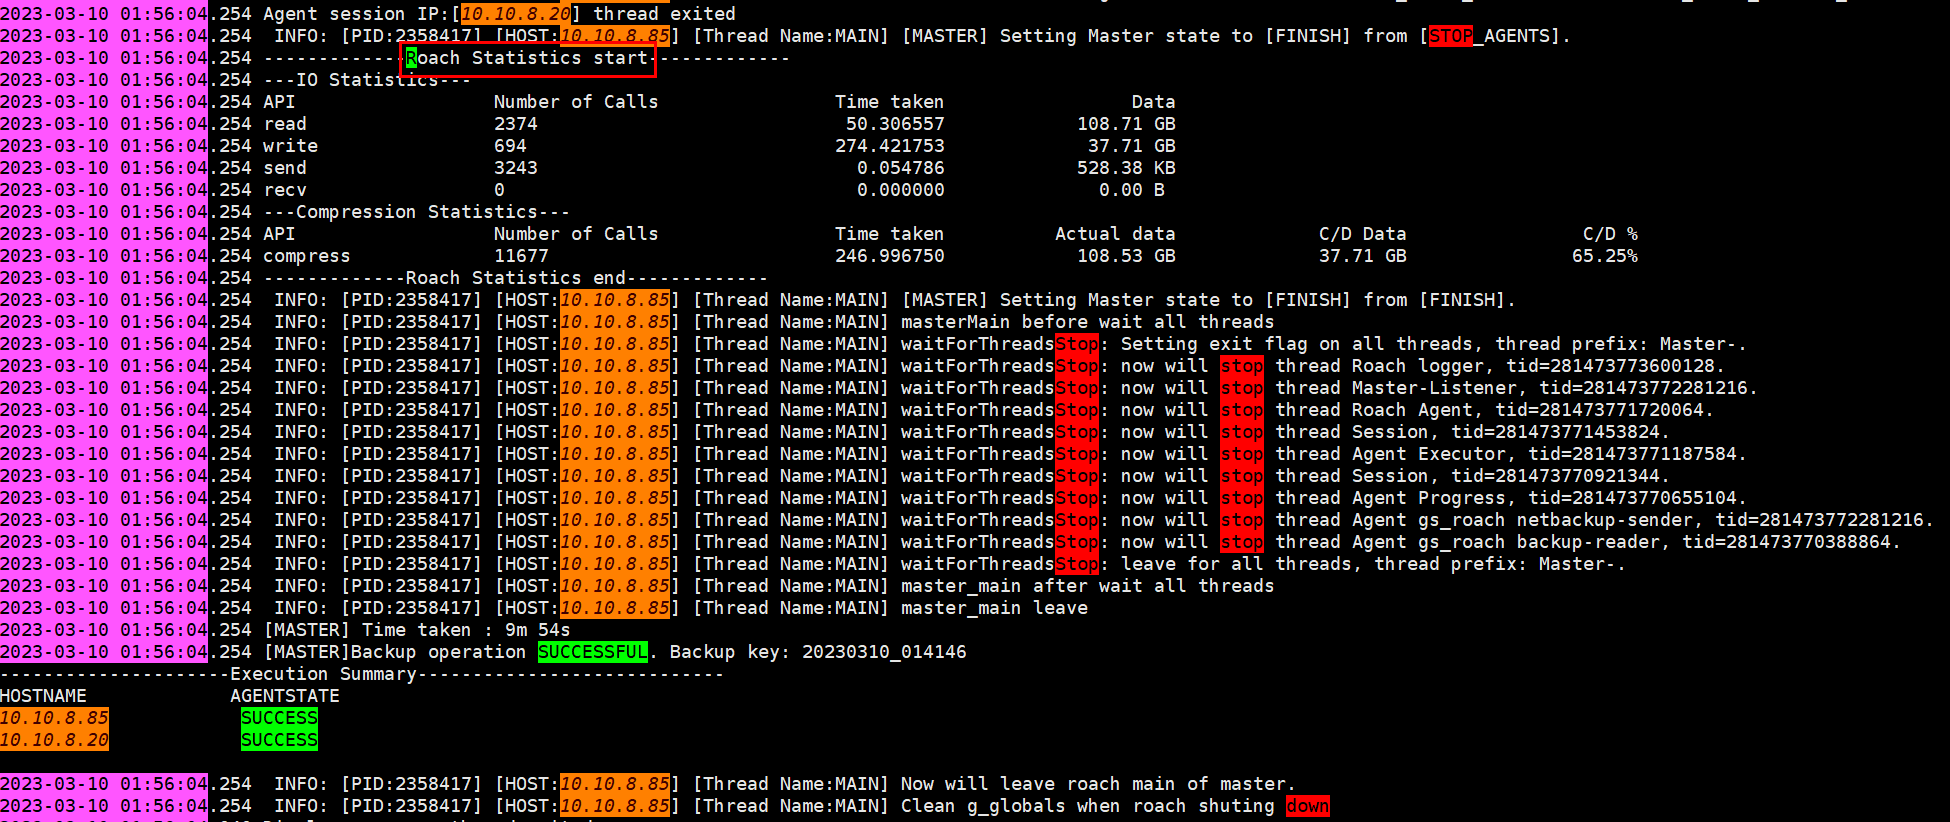Select the compress call count "11677"

point(521,256)
